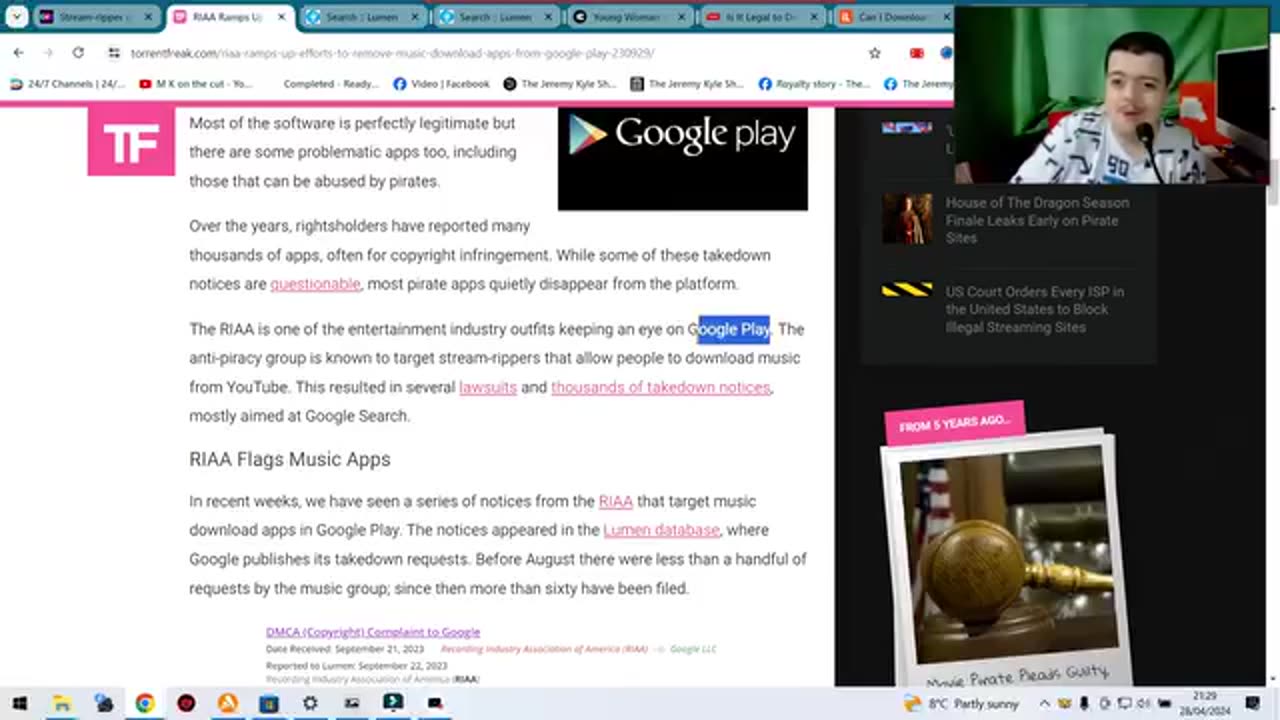1280x720 pixels.
Task: Open Settings gear in the taskbar
Action: coord(310,704)
